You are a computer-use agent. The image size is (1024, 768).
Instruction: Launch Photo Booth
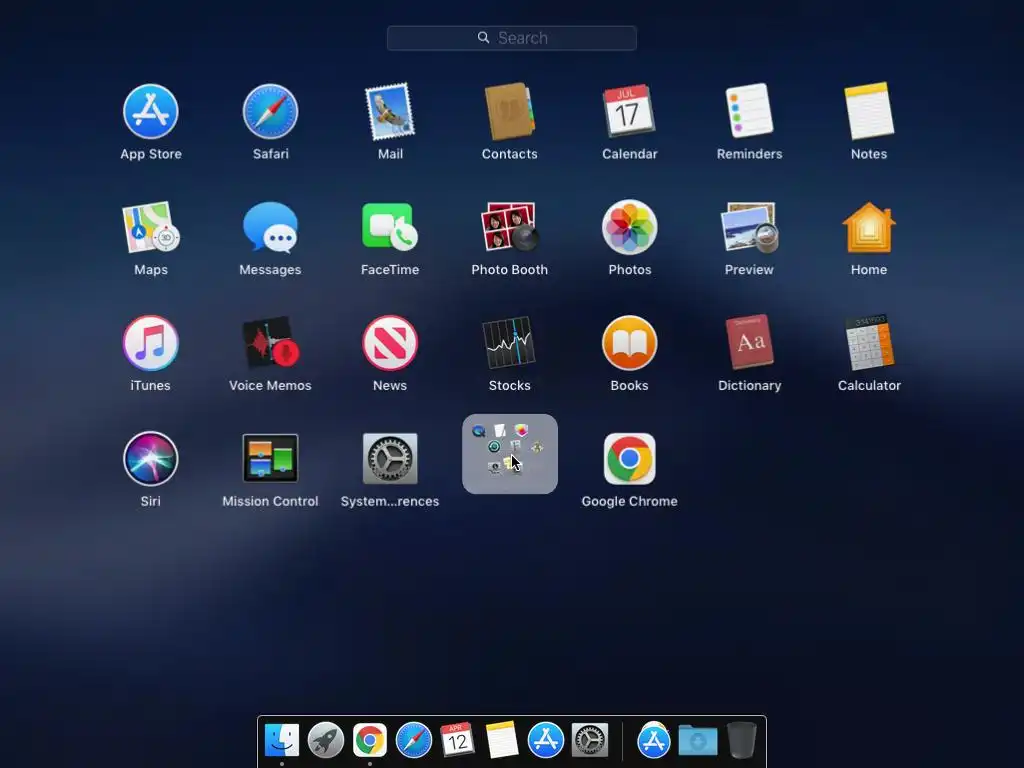tap(509, 227)
